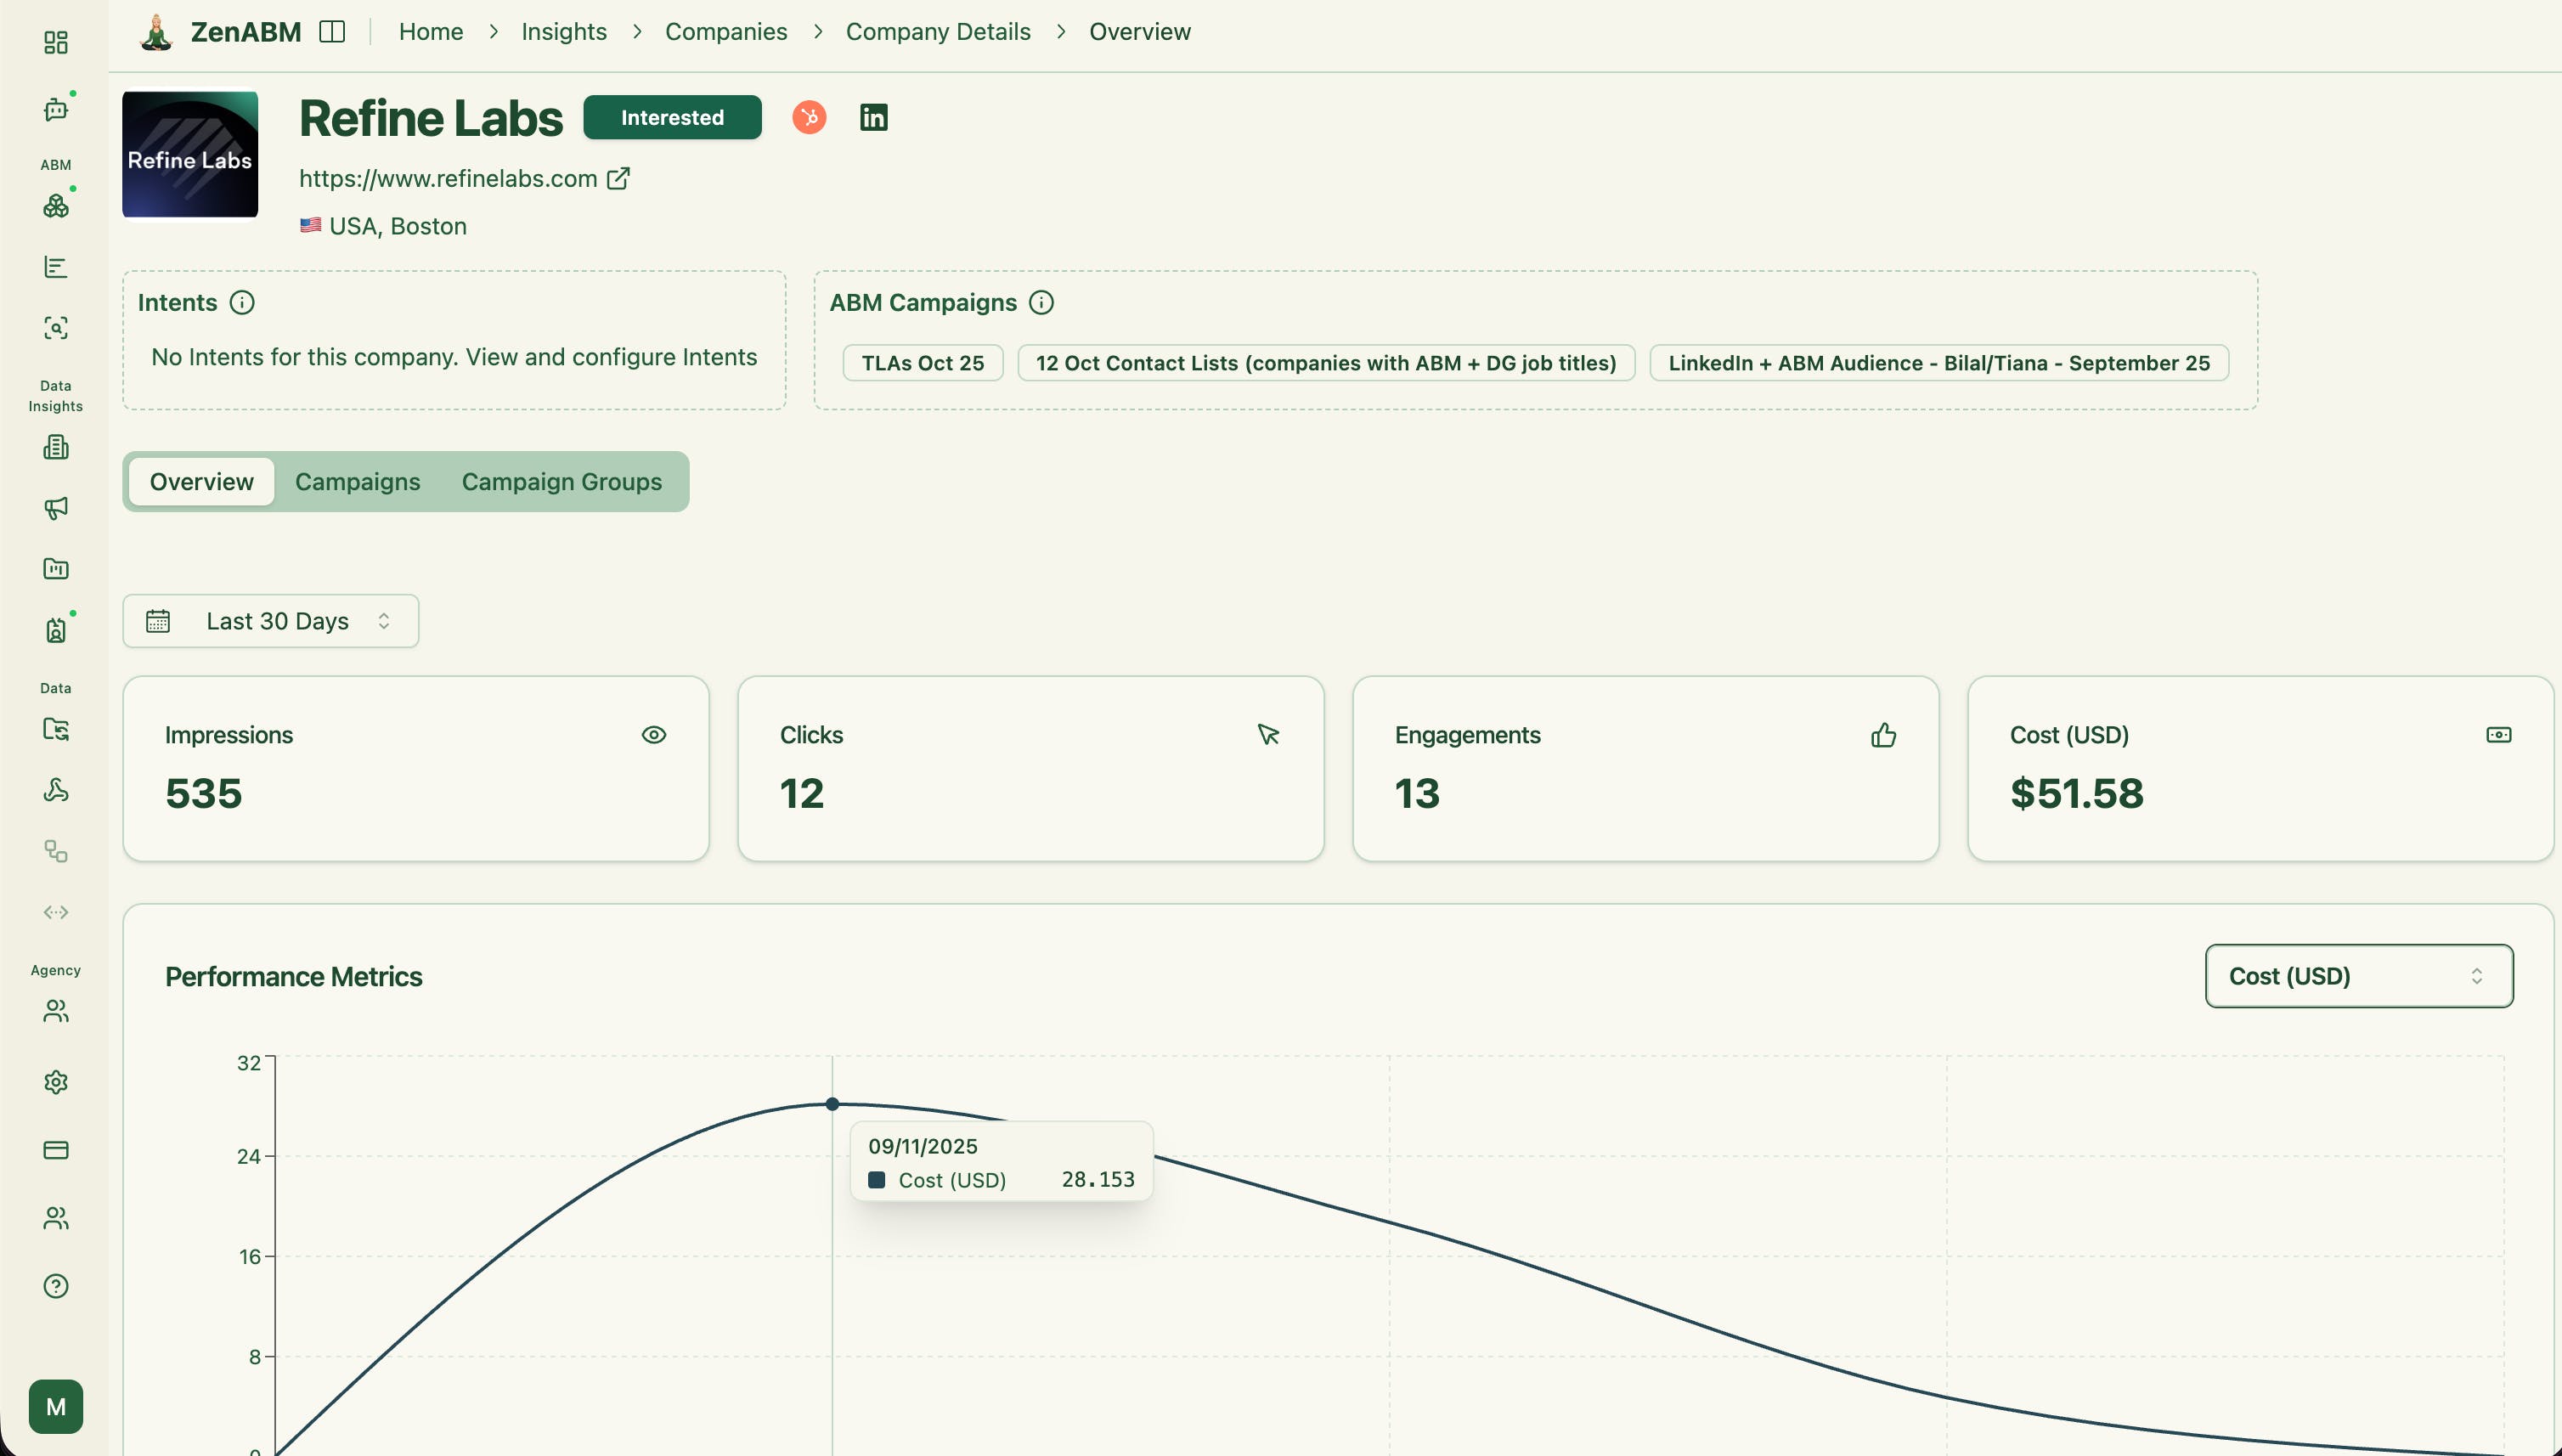Screen dimensions: 2562x1456
Task: Expand the Cost (USD) metric dropdown
Action: (2358, 976)
